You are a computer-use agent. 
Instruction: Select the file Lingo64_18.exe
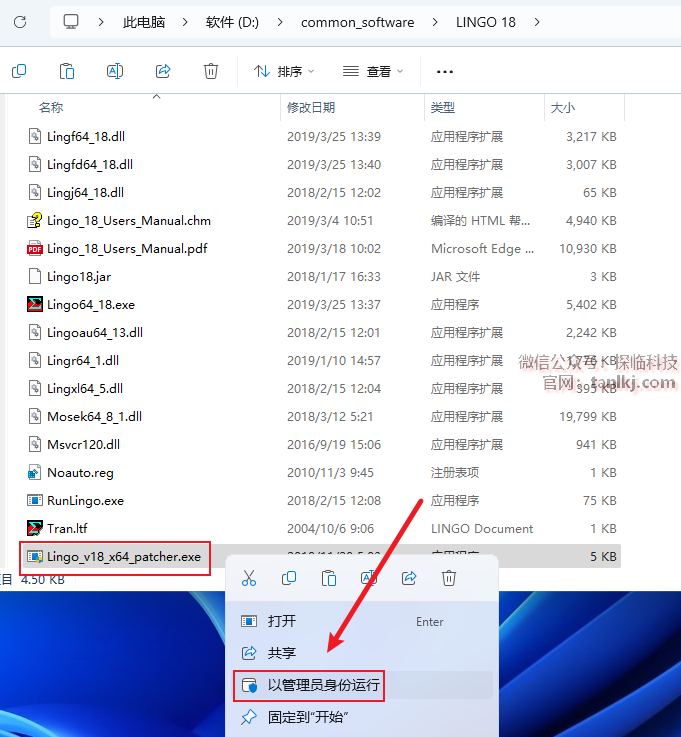point(91,305)
